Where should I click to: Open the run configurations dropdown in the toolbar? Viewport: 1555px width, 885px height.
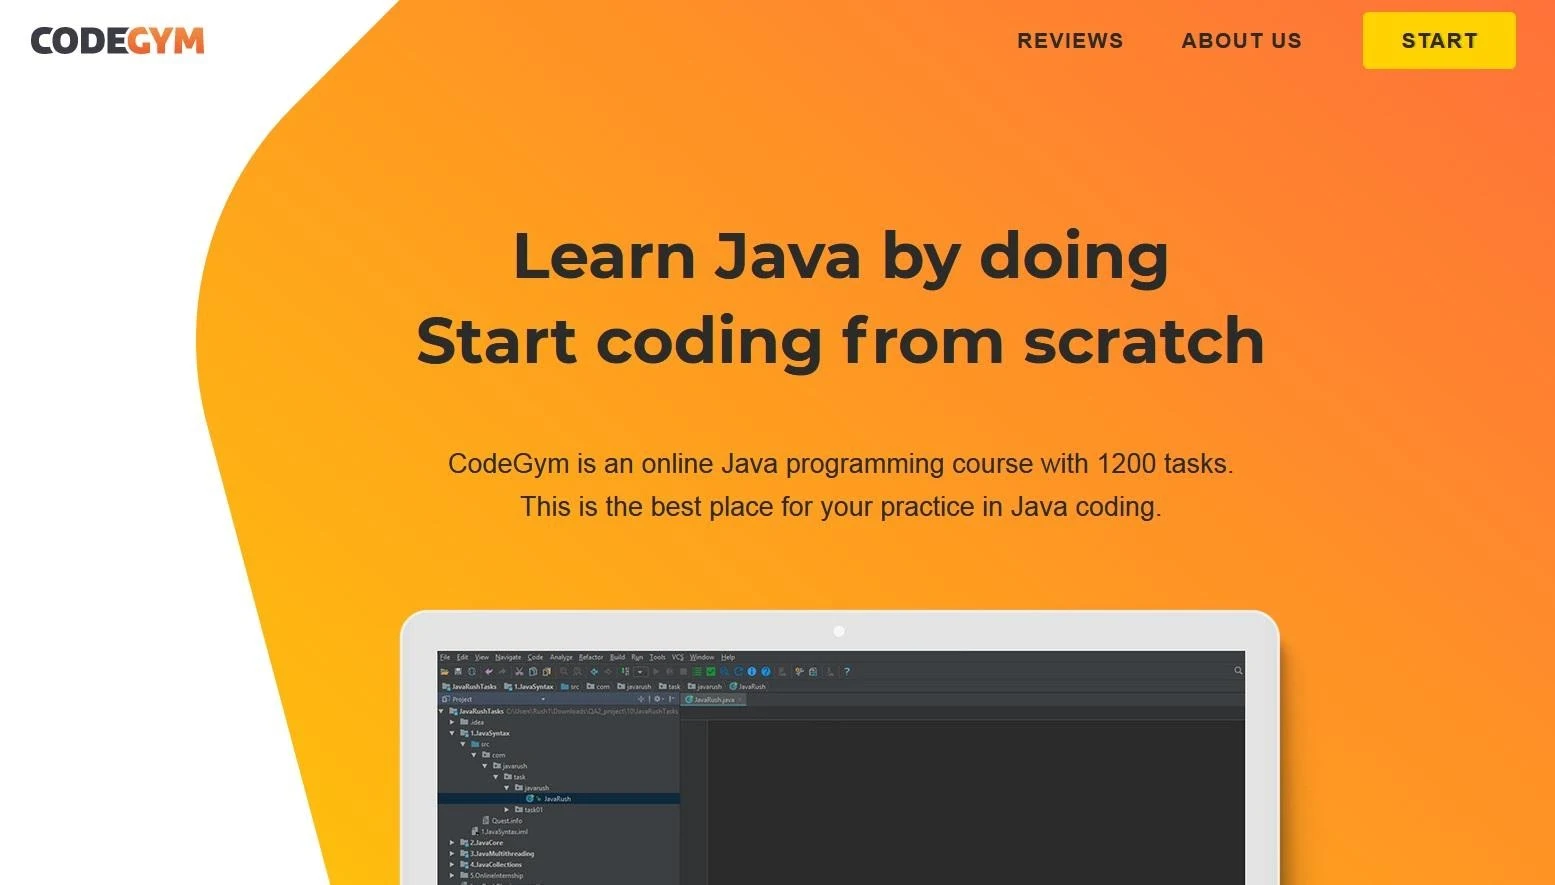tap(639, 671)
